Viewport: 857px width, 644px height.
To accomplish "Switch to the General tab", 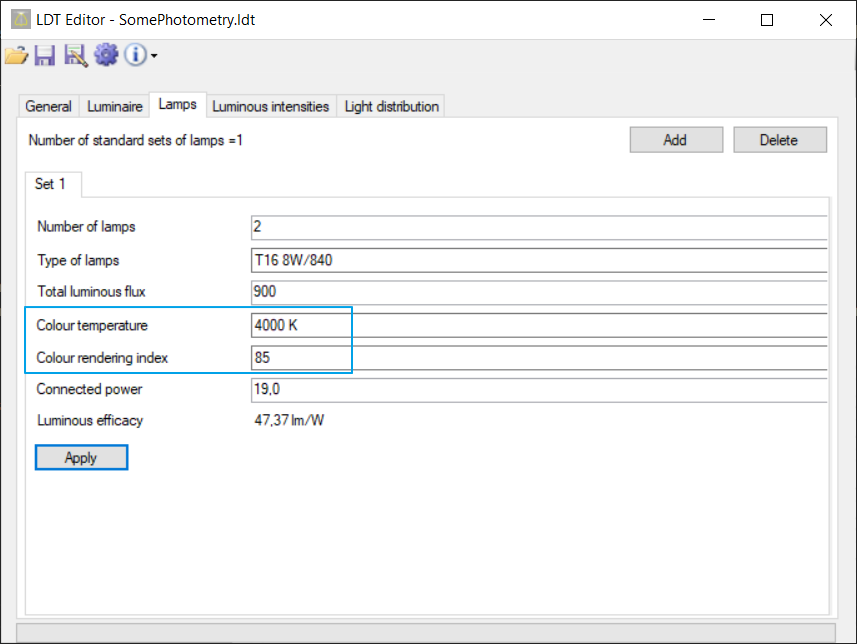I will 48,105.
